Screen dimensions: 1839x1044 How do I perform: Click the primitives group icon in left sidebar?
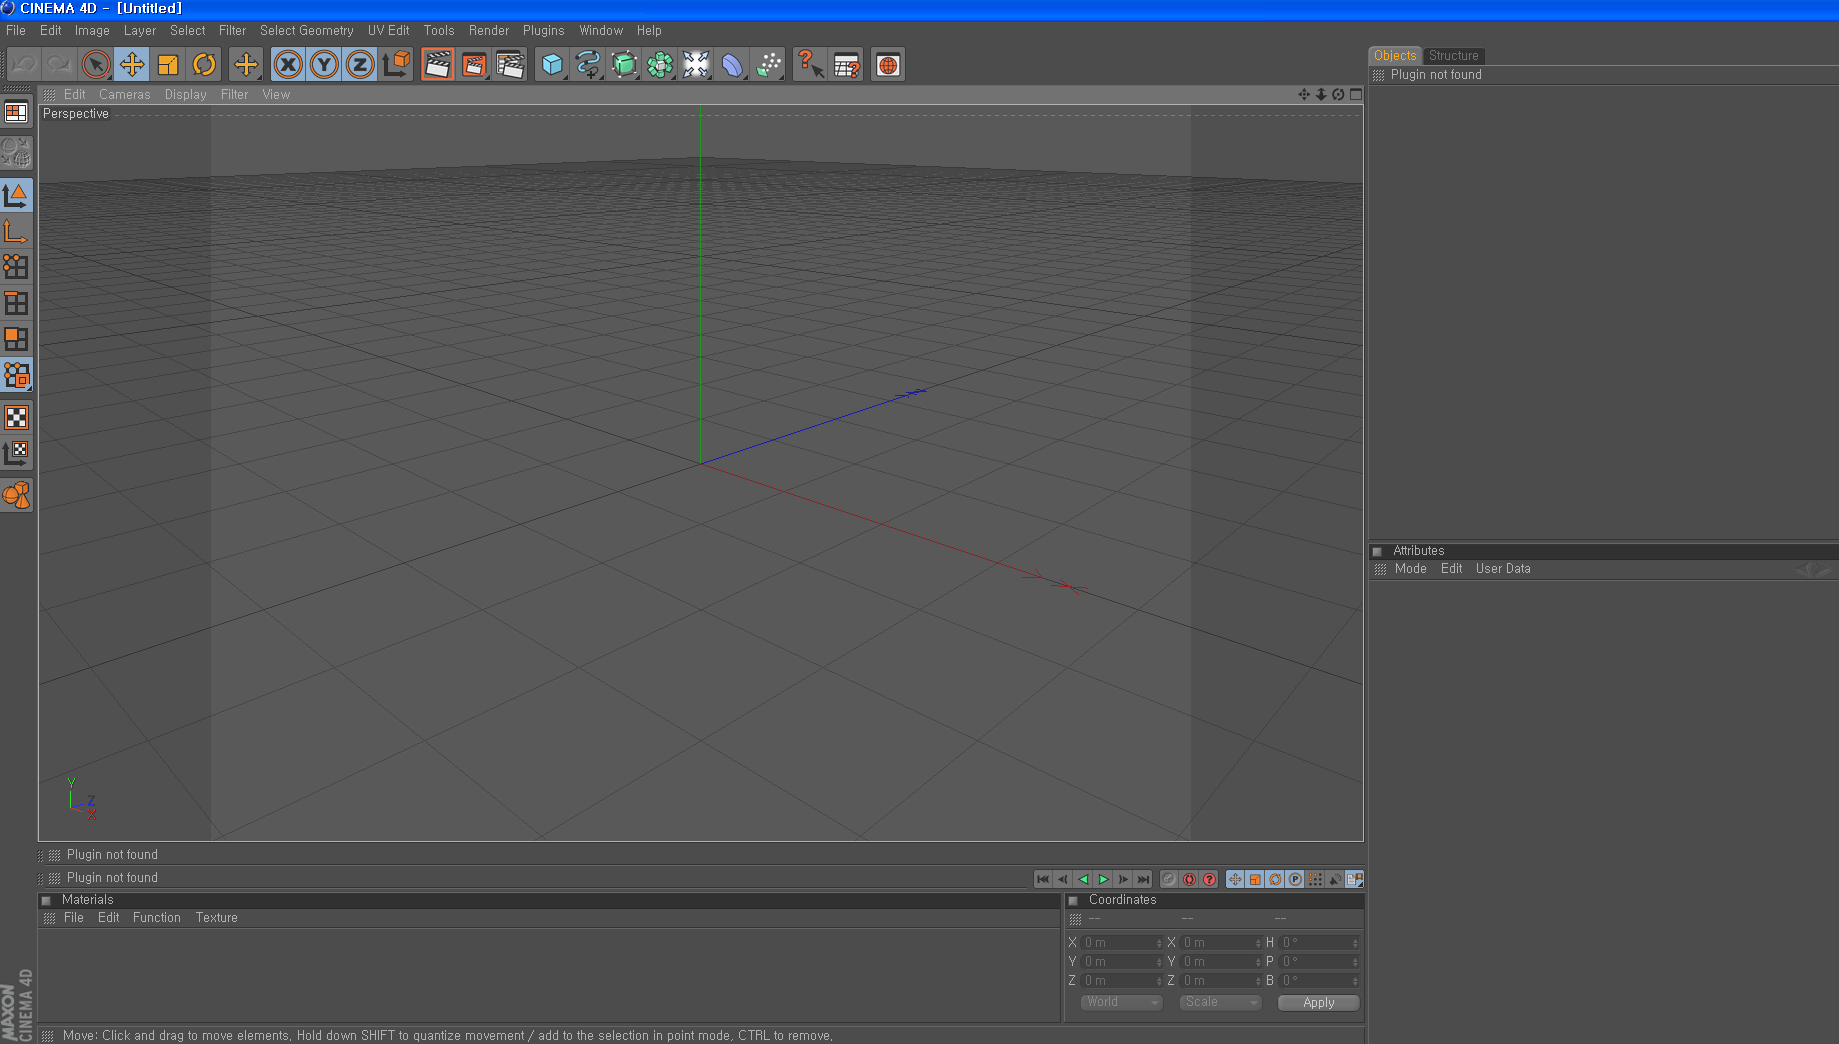point(16,495)
